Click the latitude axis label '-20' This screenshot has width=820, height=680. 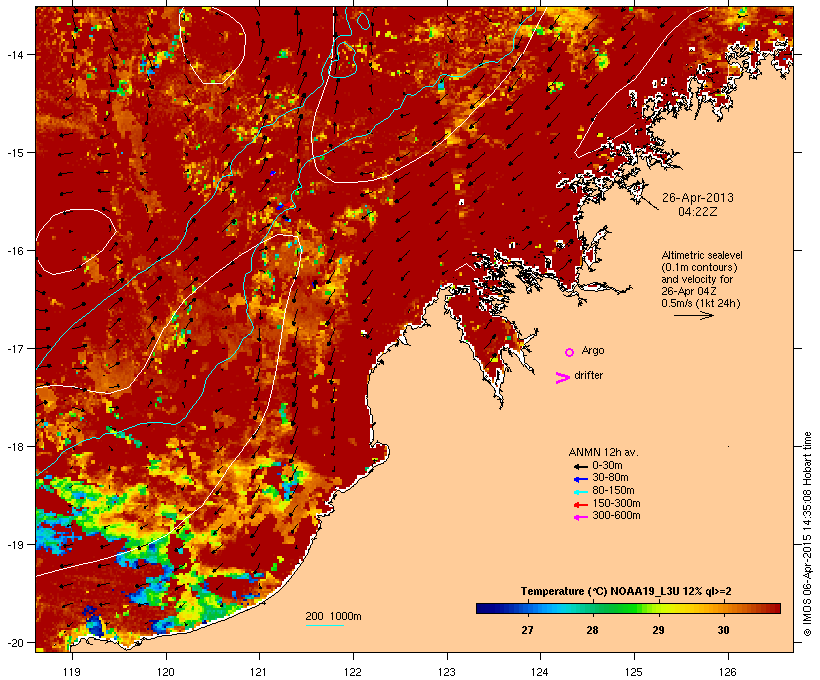14,643
